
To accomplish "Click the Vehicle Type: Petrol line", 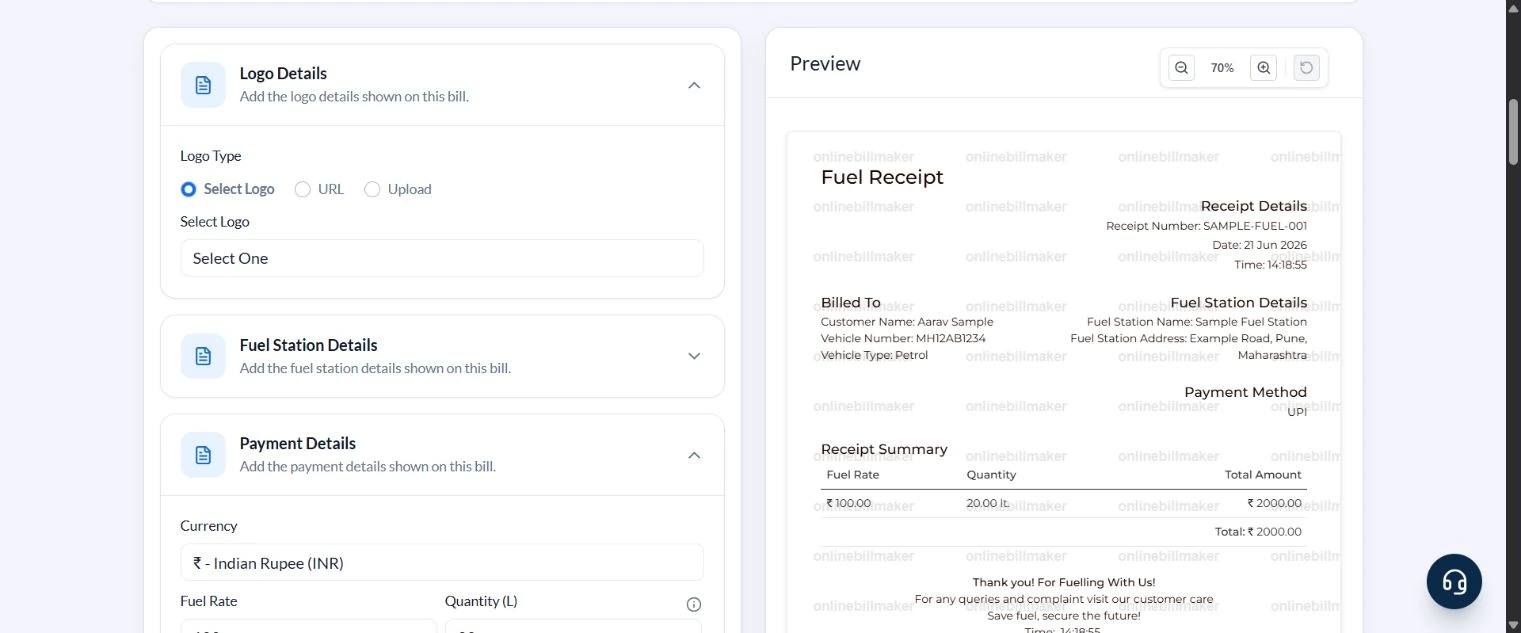I will pos(874,355).
